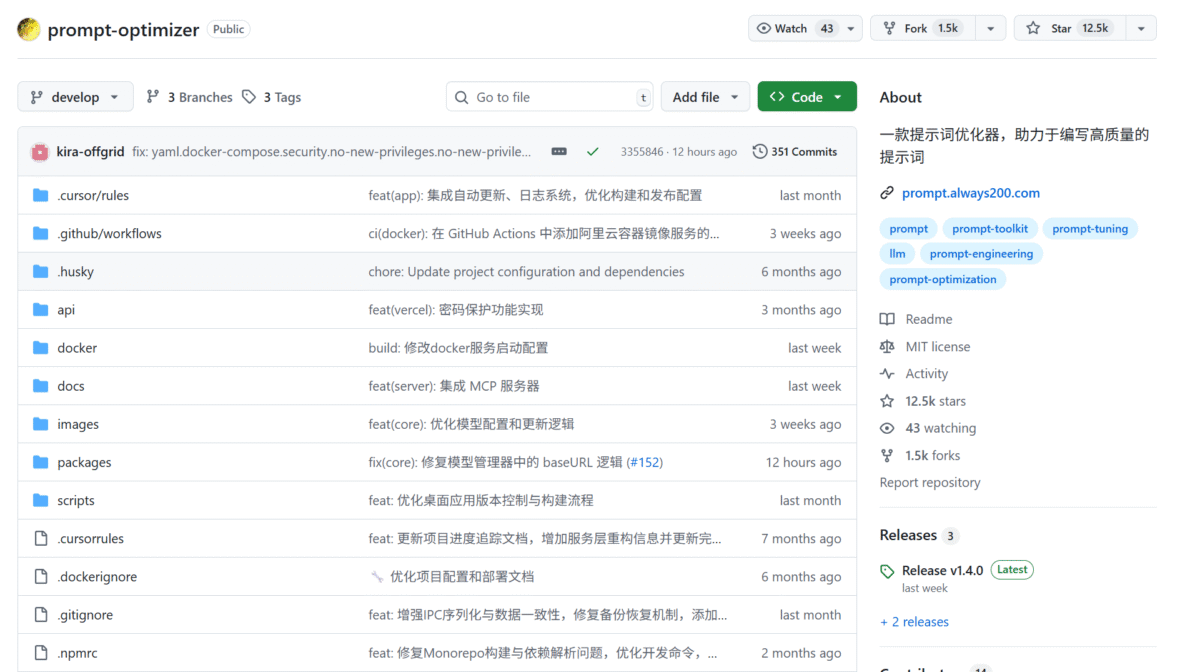Click the .cursorrules file icon
This screenshot has width=1200, height=672.
pyautogui.click(x=41, y=538)
